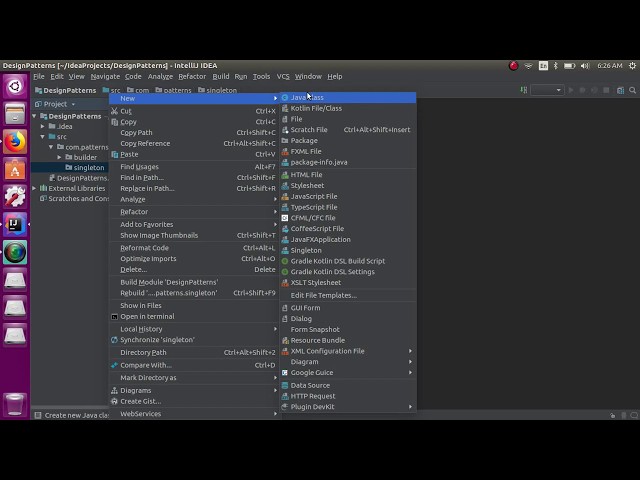
Task: Click the package-info.java file icon
Action: pos(285,162)
